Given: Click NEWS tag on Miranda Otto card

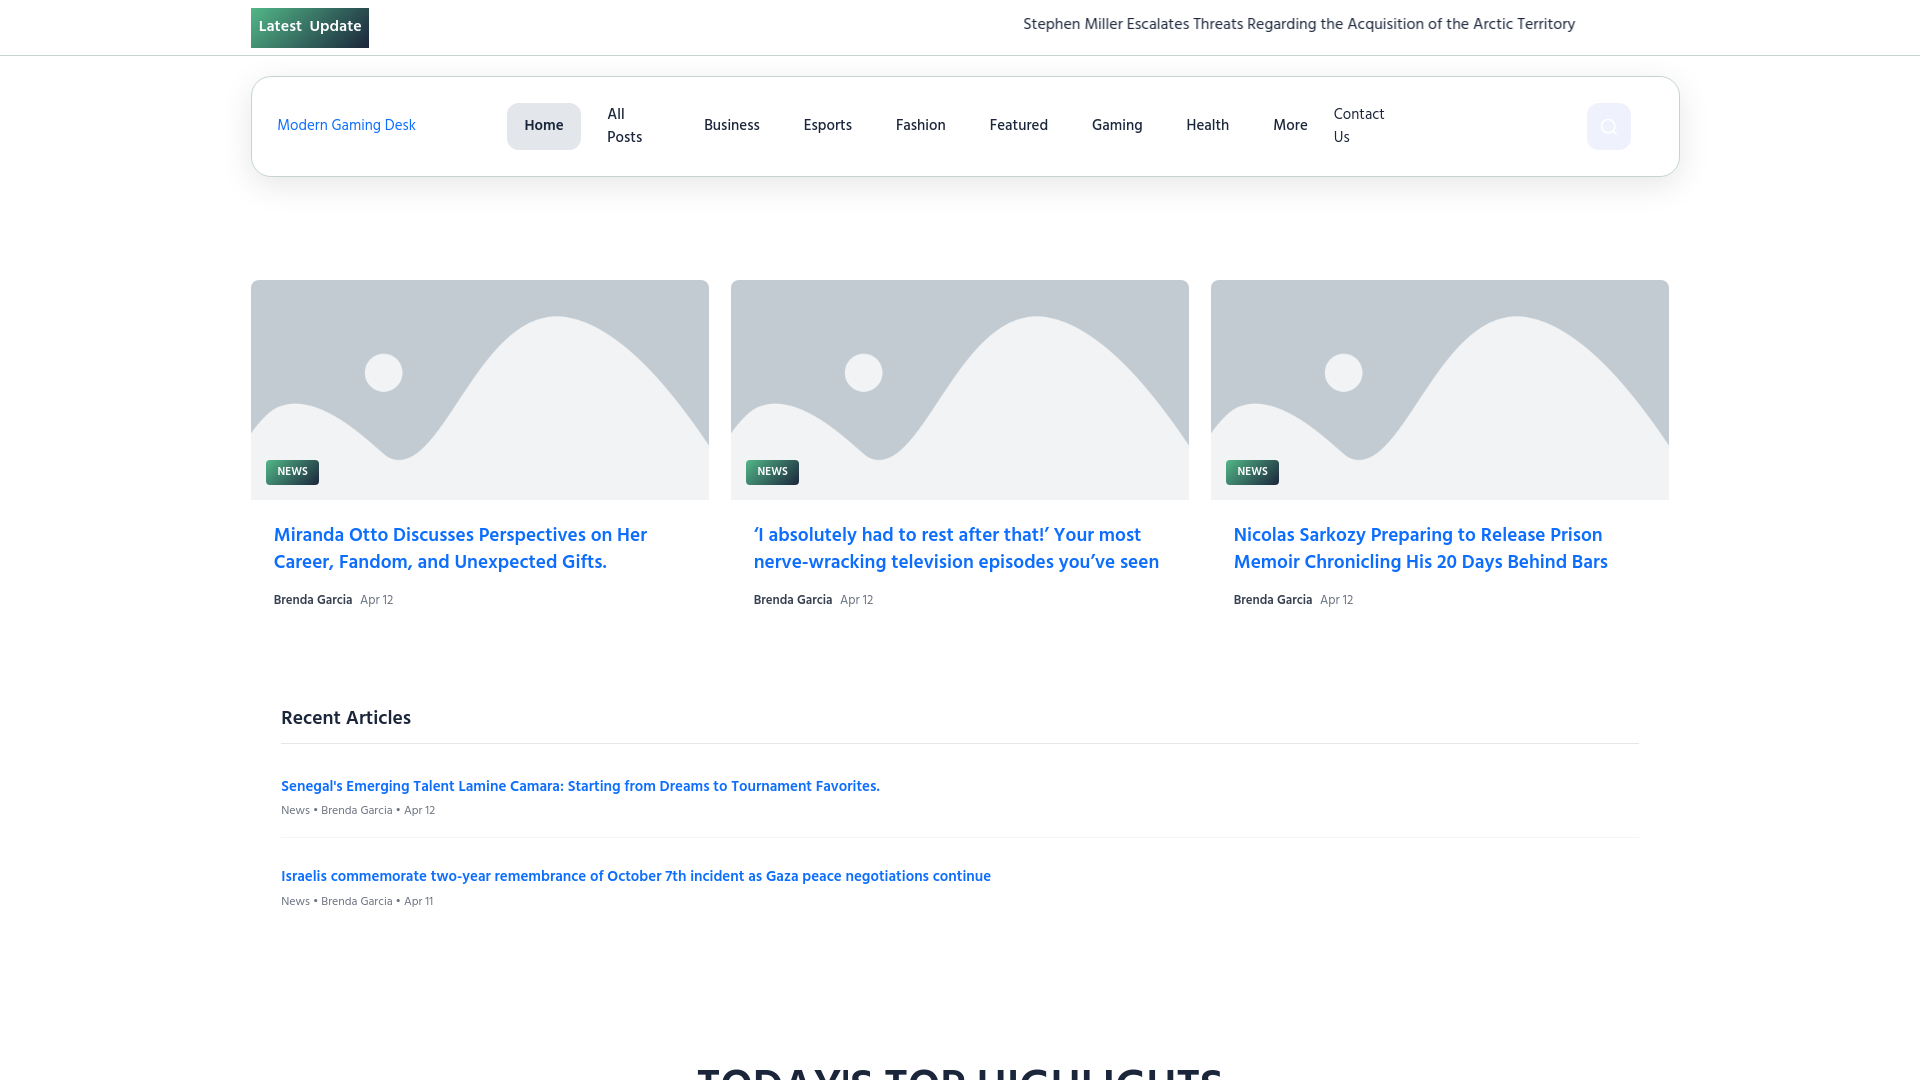Looking at the screenshot, I should [292, 472].
